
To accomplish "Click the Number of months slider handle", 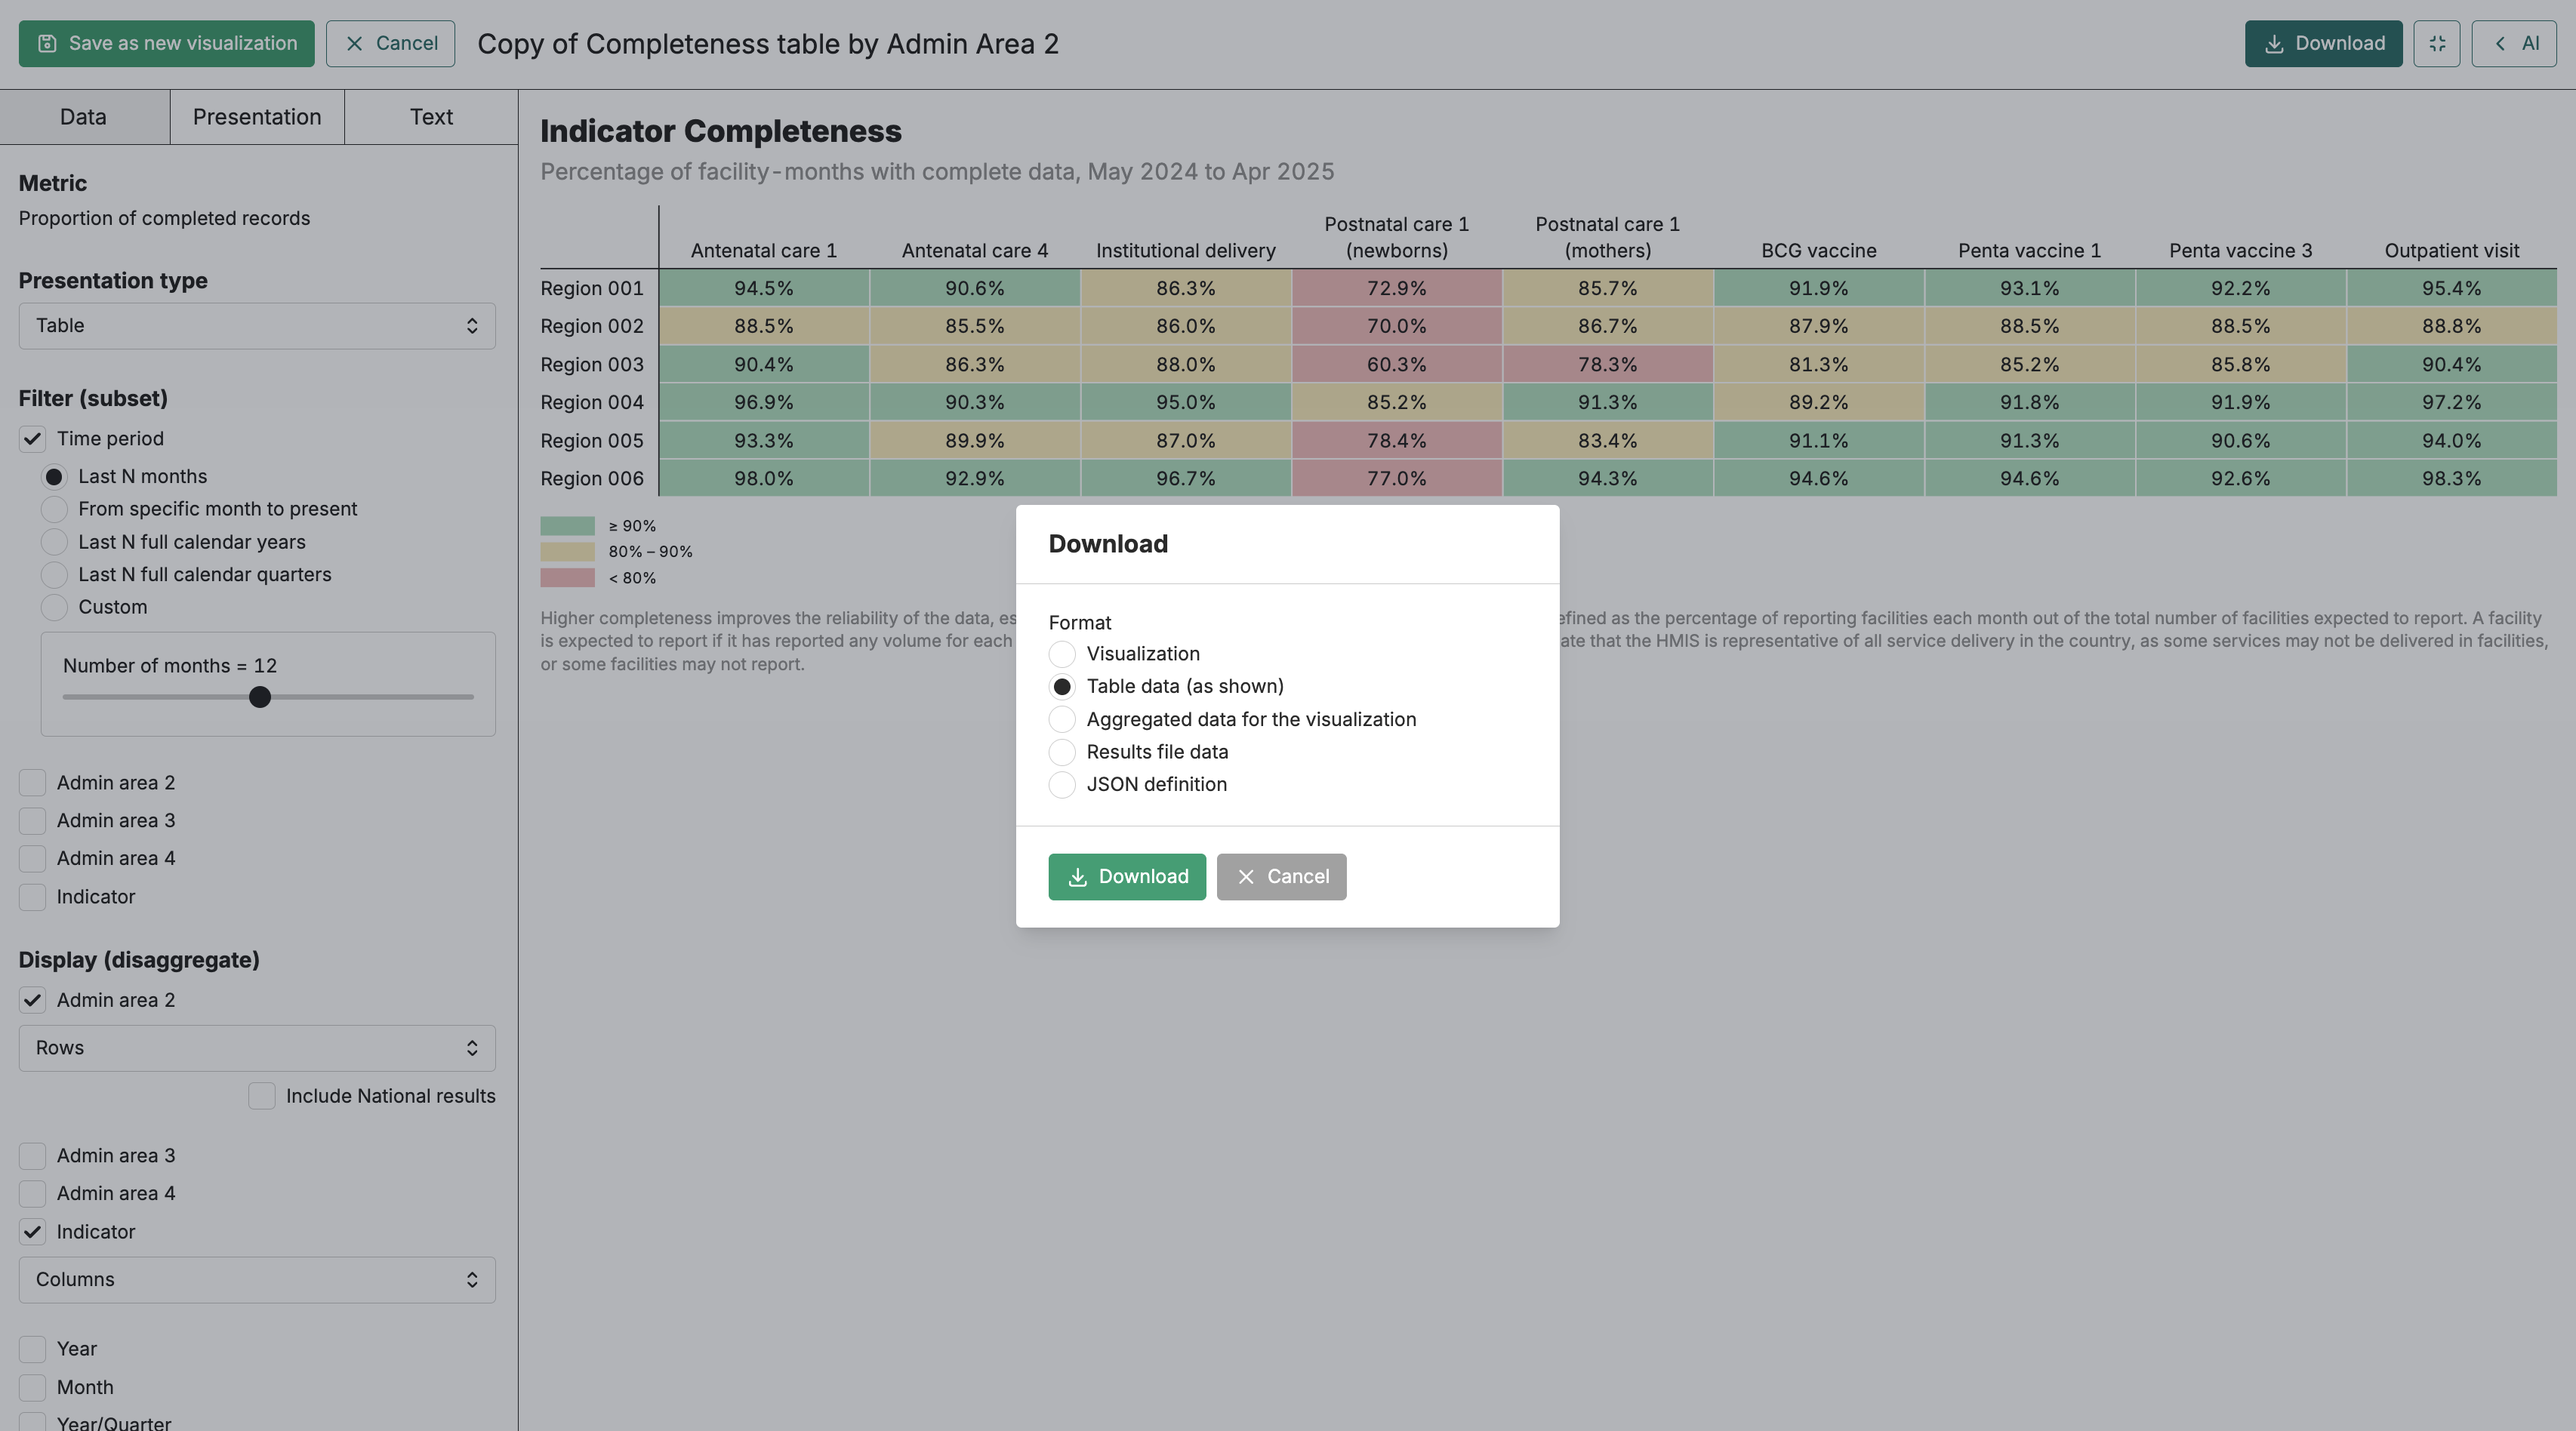I will point(260,698).
